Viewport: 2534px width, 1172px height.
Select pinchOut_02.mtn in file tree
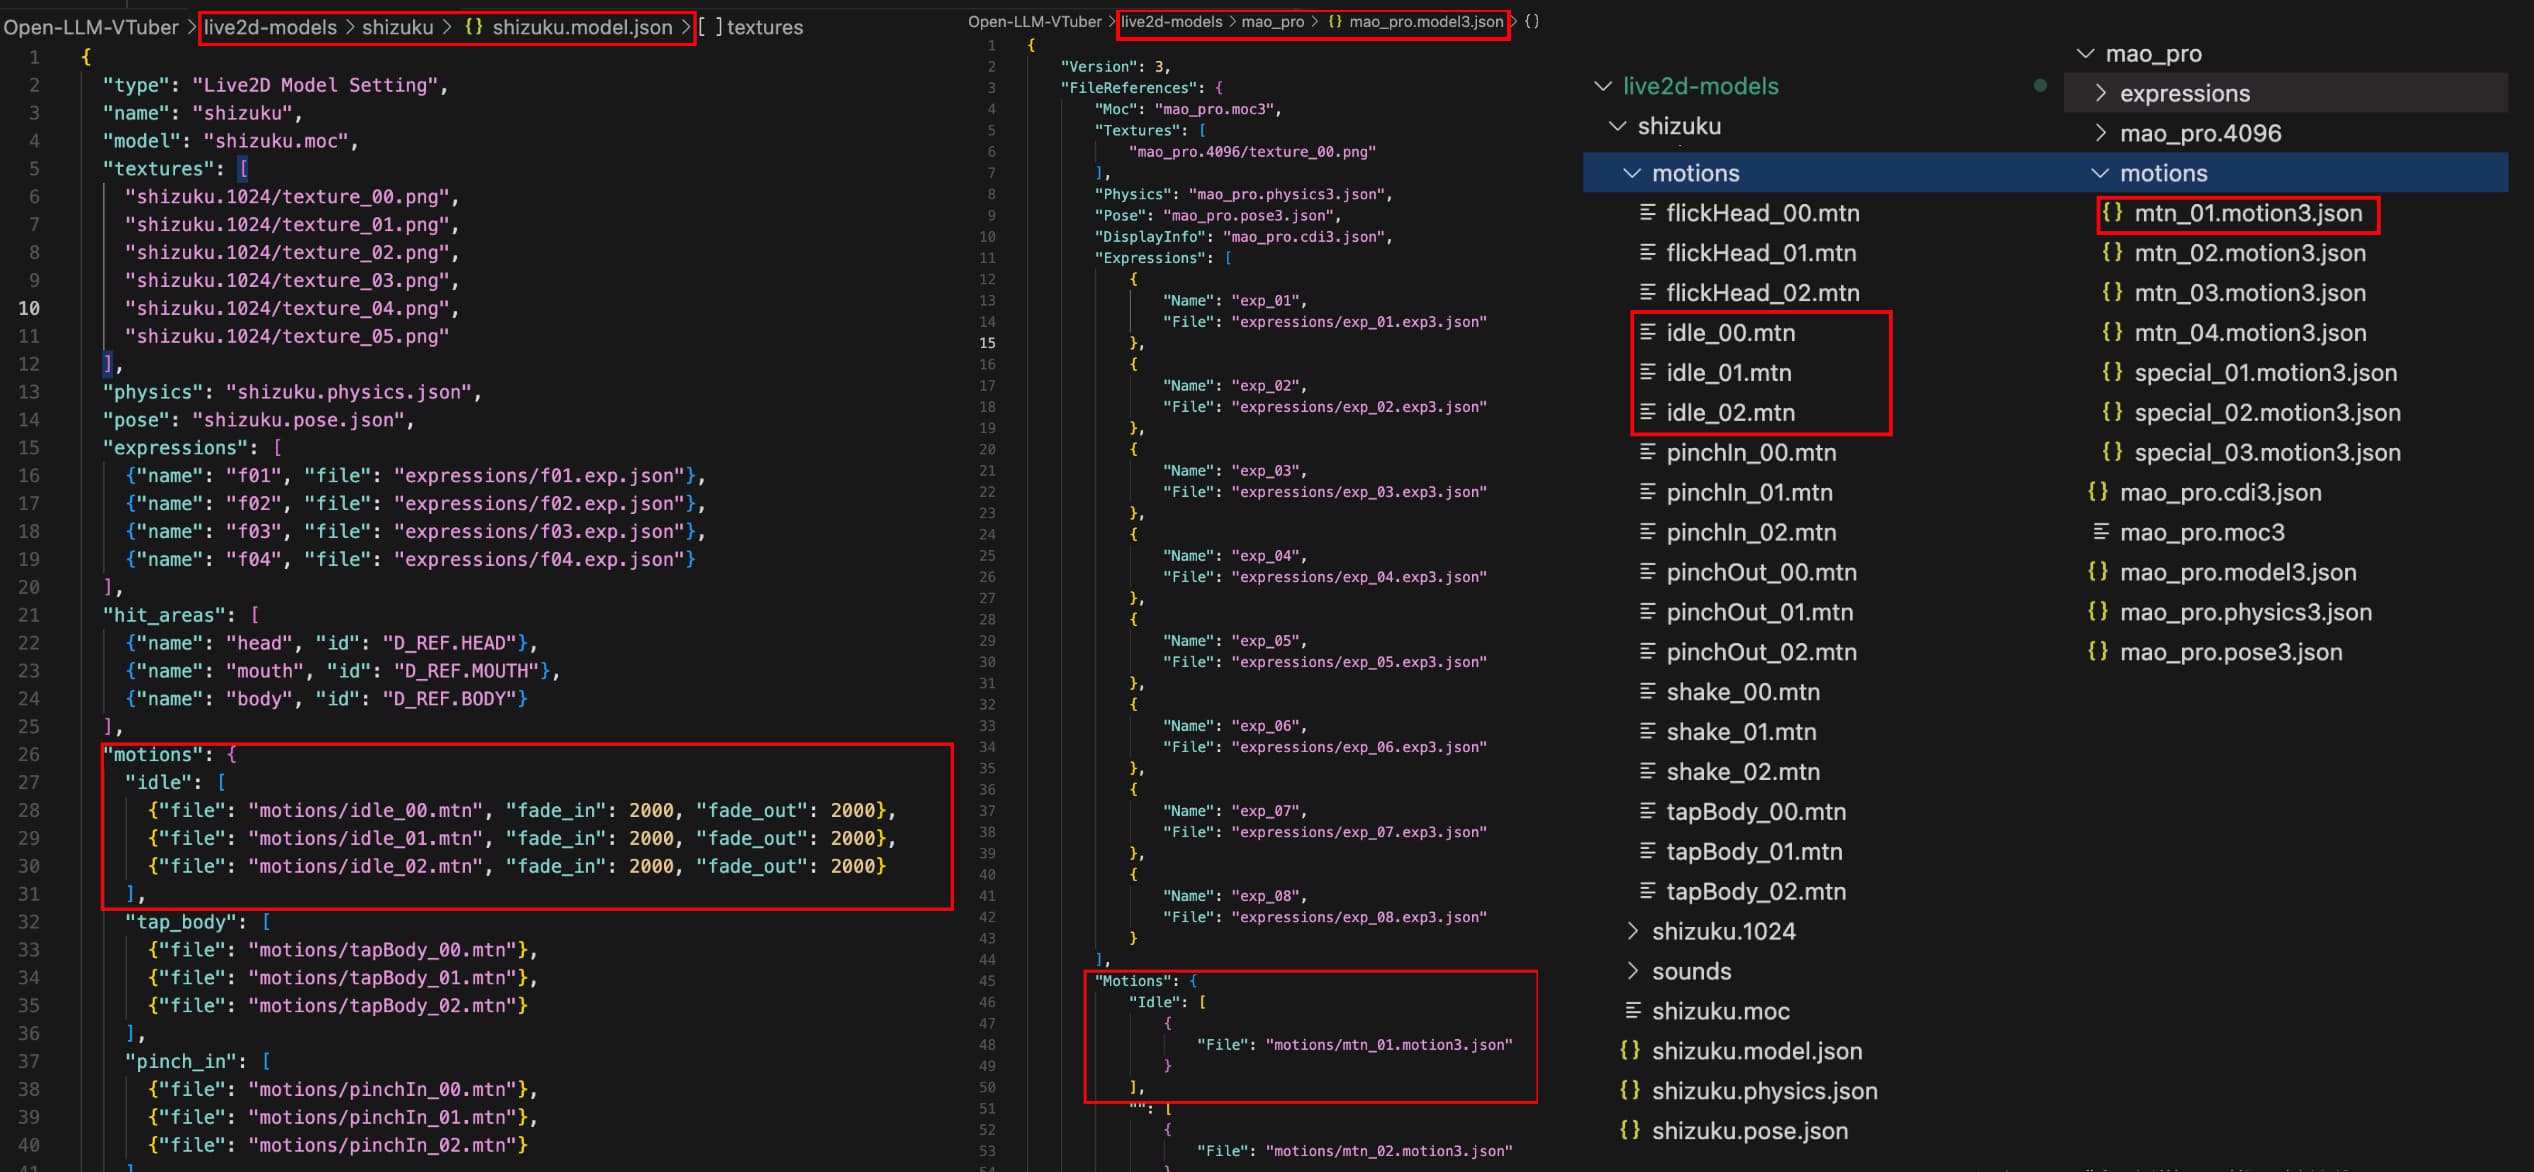1761,652
